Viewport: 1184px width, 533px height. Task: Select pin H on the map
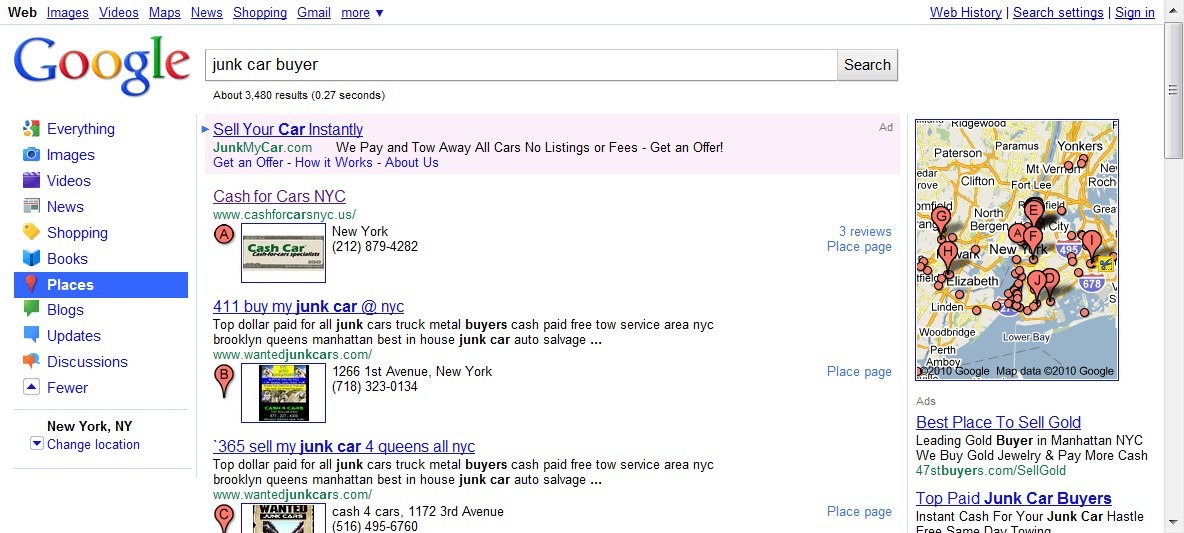click(948, 254)
